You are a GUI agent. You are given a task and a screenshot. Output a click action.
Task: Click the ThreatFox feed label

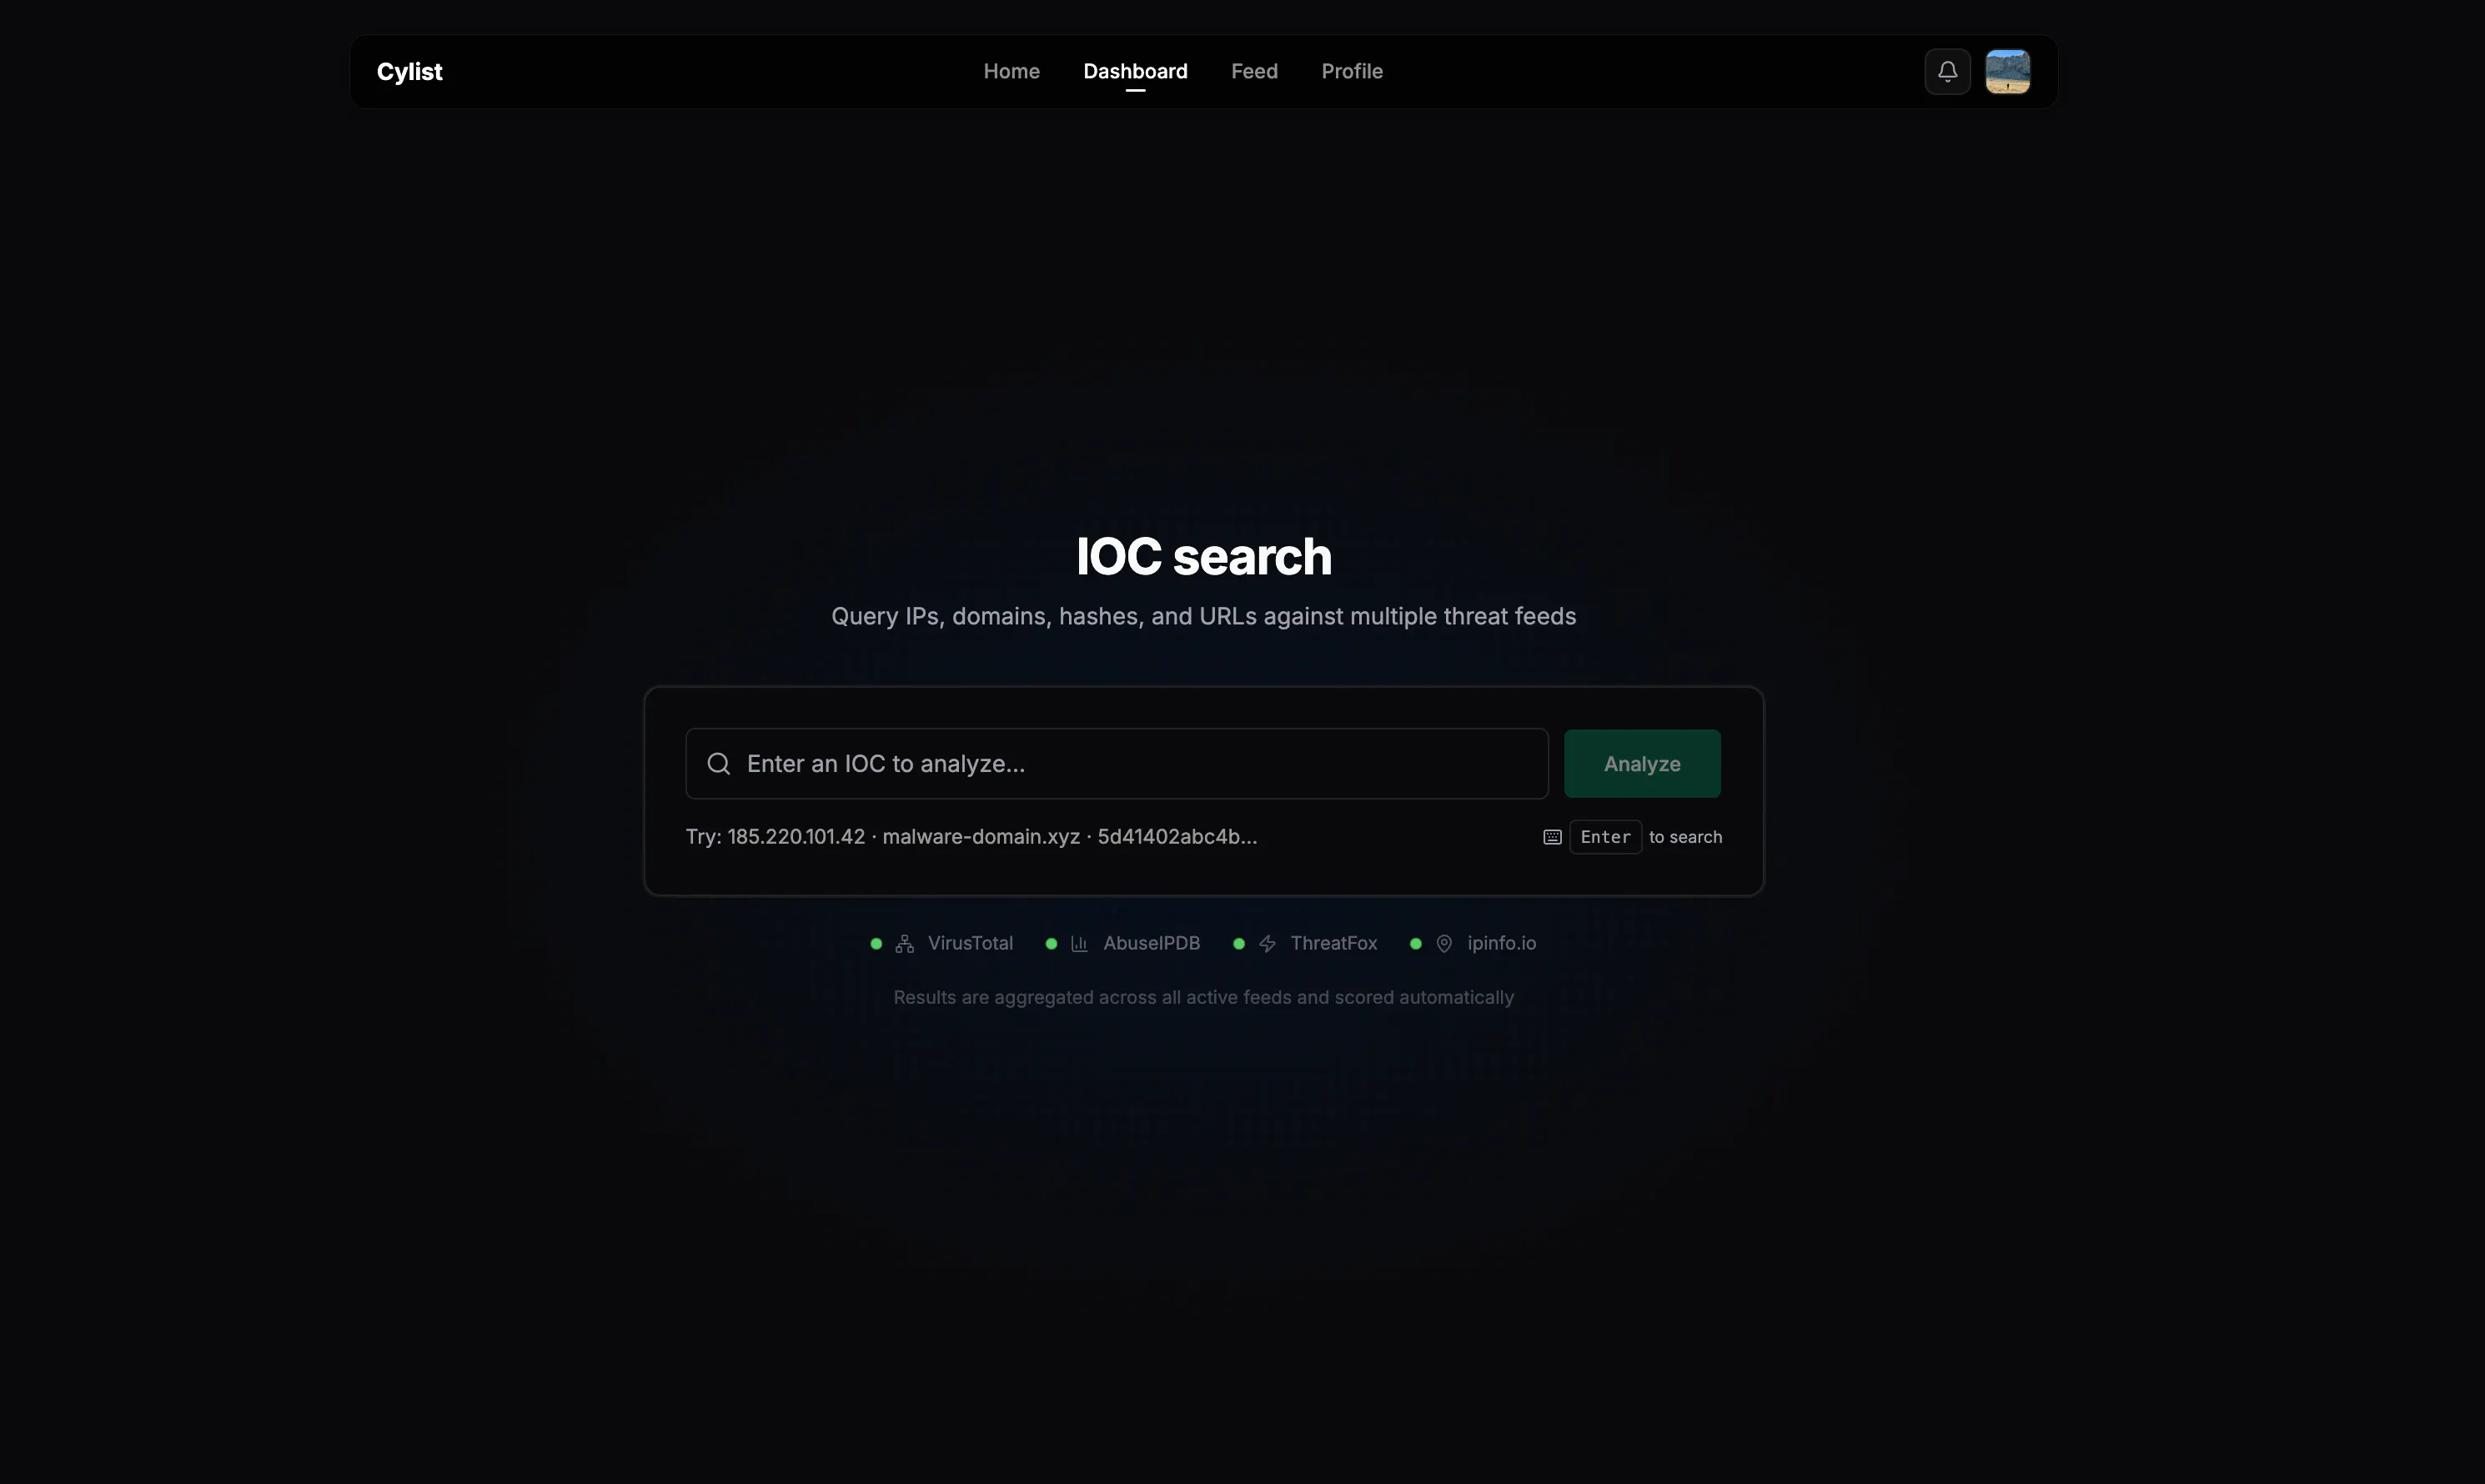pyautogui.click(x=1333, y=944)
